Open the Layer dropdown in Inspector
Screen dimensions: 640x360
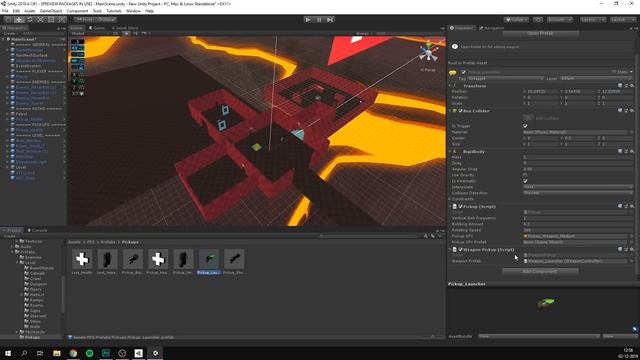(x=596, y=78)
